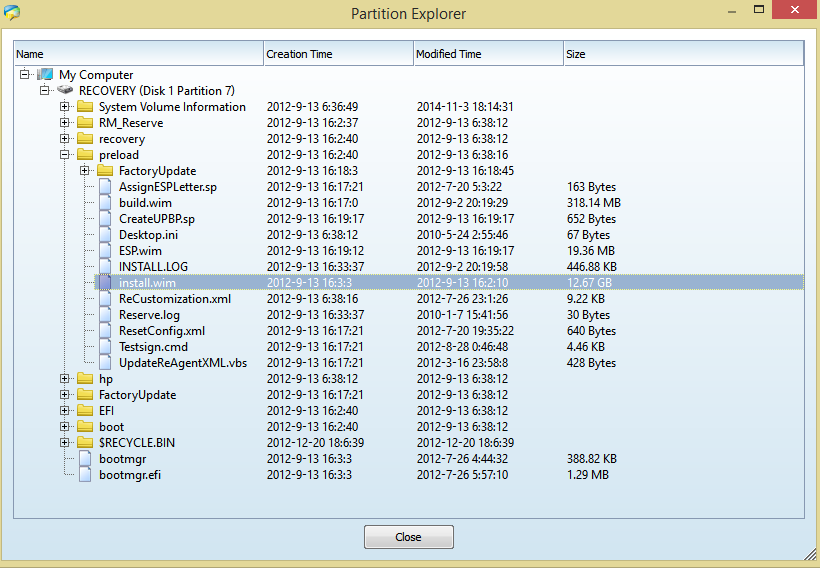
Task: Collapse the My Computer tree node
Action: point(25,74)
